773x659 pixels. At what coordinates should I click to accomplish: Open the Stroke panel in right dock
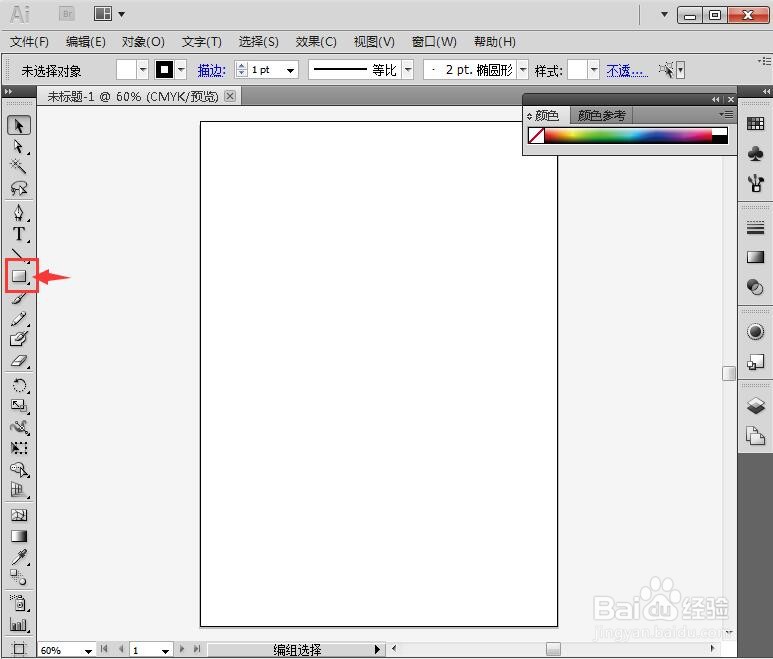coord(755,228)
